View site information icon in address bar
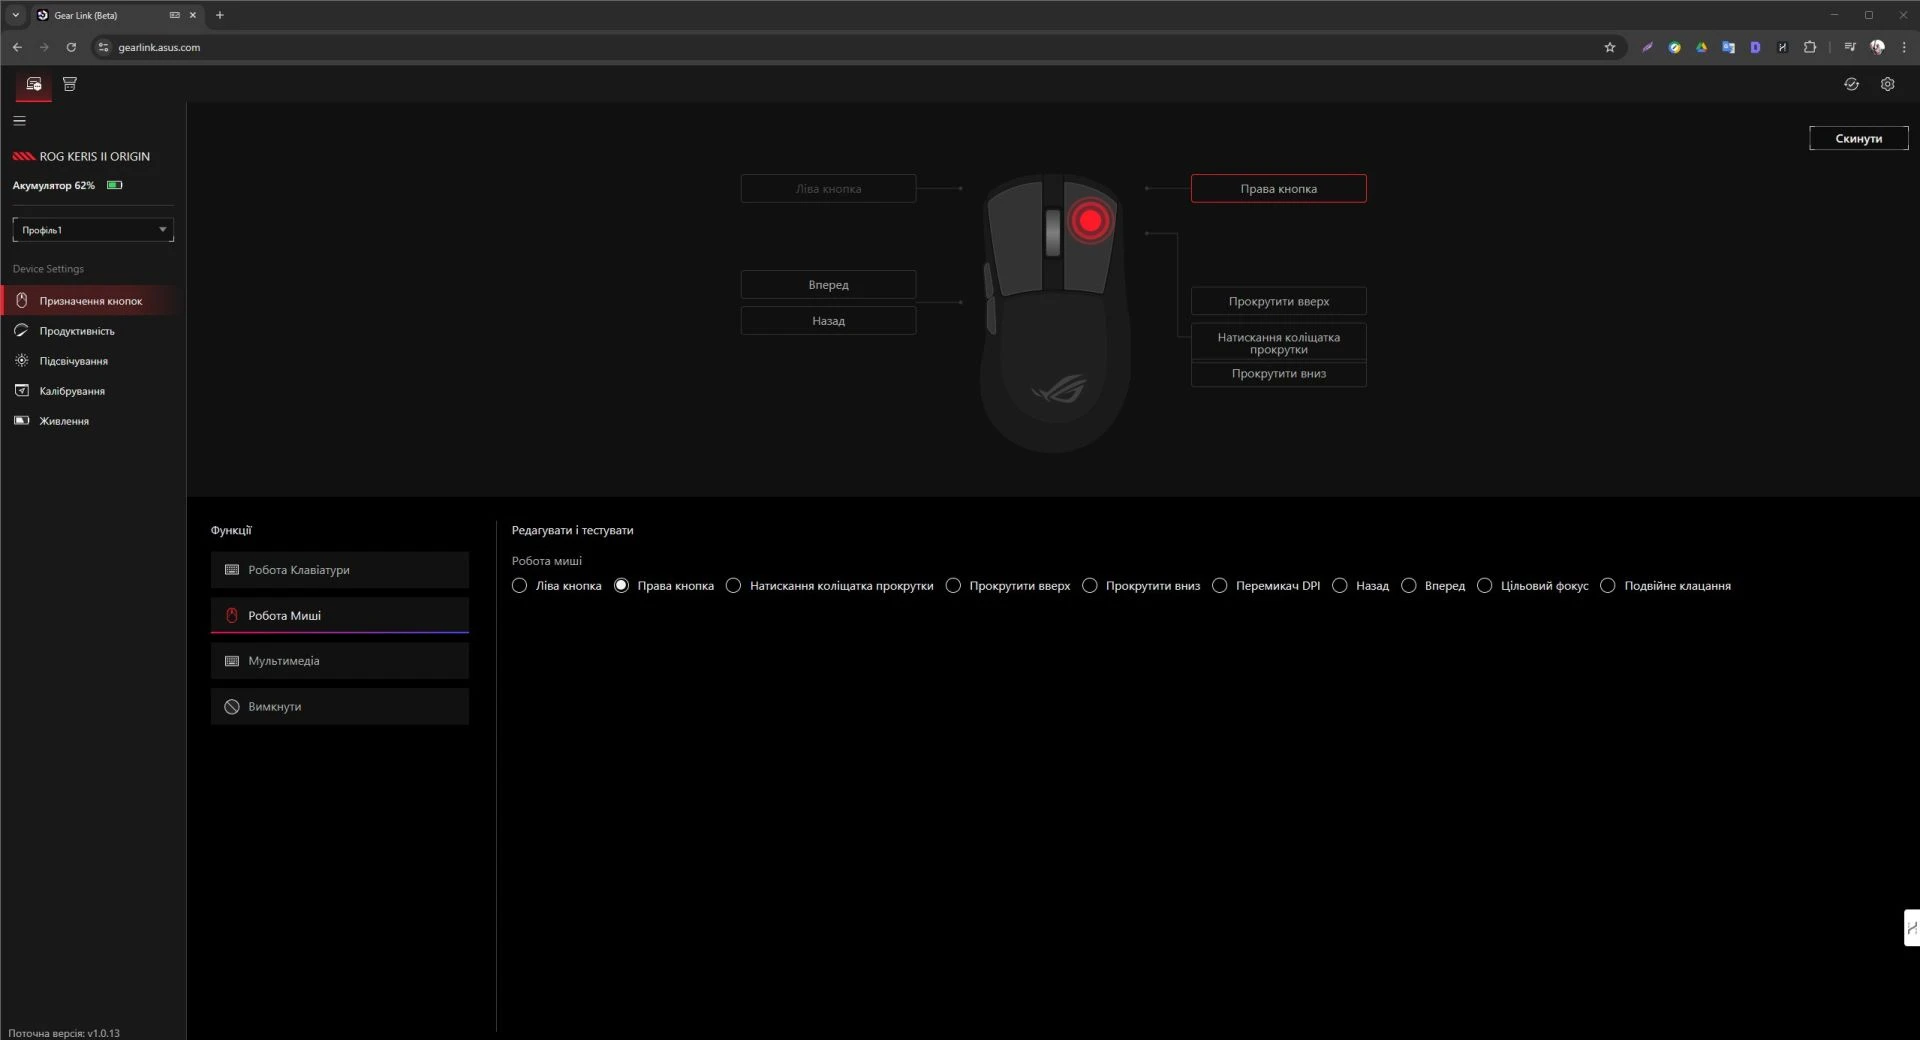This screenshot has height=1040, width=1920. coord(103,47)
